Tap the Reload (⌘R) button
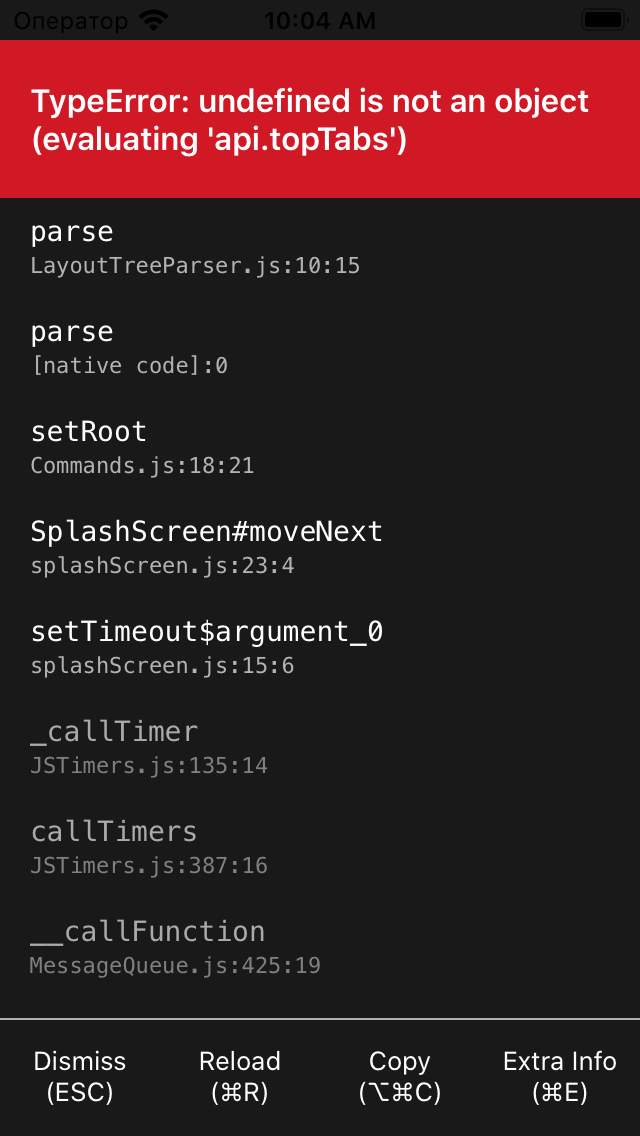 [239, 1076]
